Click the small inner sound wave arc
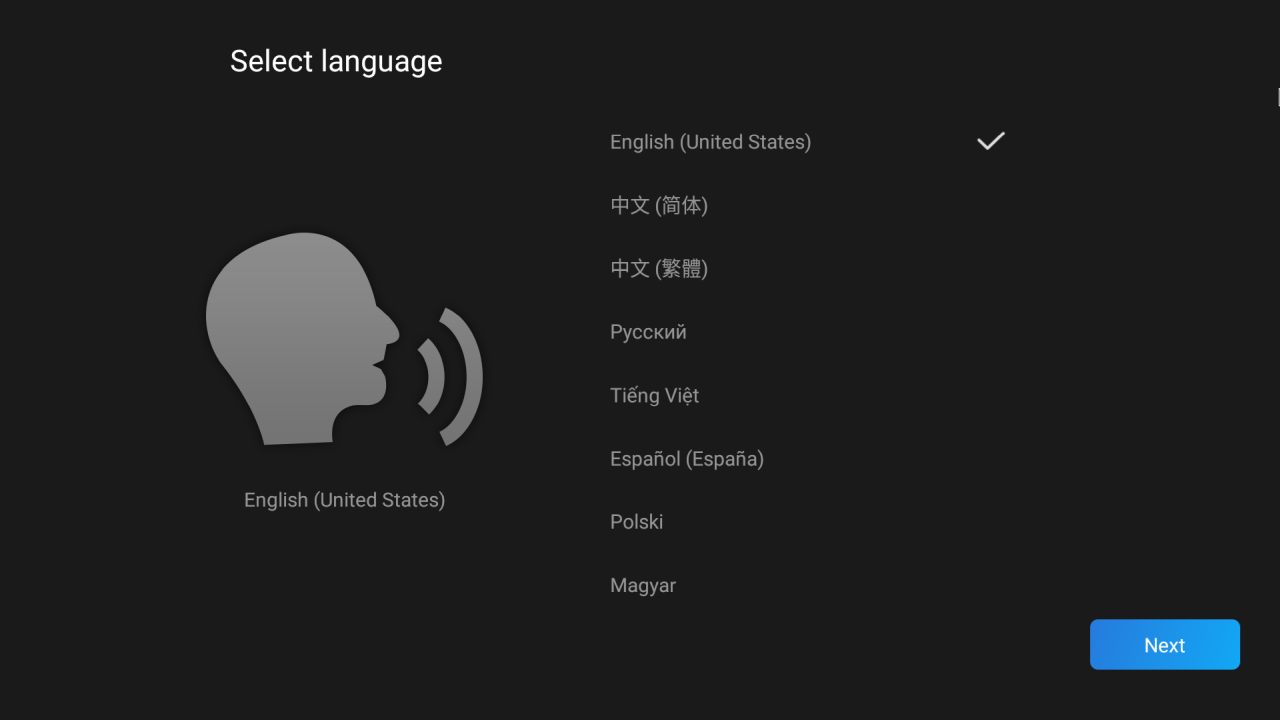This screenshot has width=1280, height=720. [x=433, y=376]
